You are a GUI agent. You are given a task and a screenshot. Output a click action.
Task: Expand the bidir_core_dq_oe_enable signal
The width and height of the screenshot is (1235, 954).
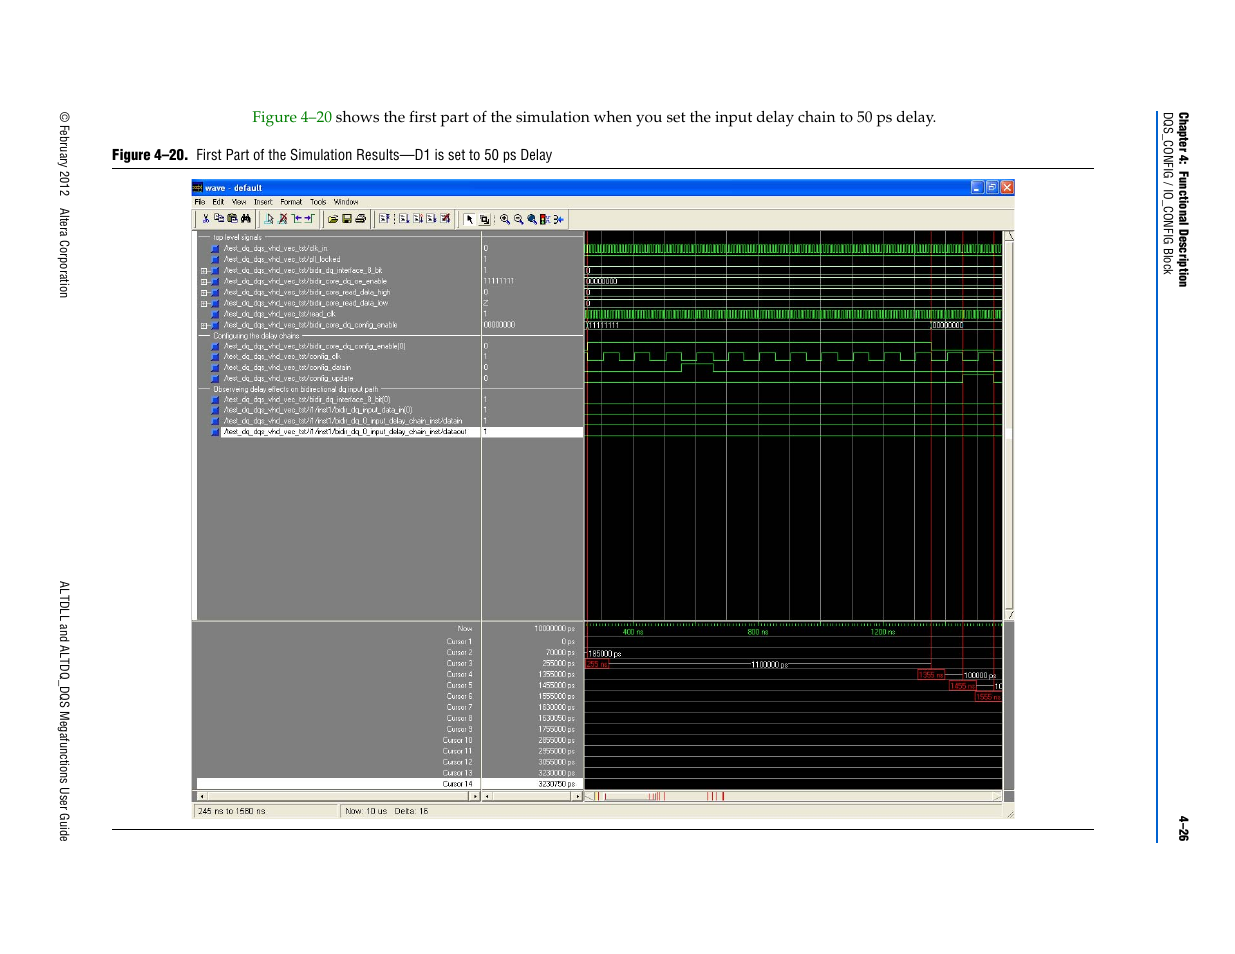204,281
